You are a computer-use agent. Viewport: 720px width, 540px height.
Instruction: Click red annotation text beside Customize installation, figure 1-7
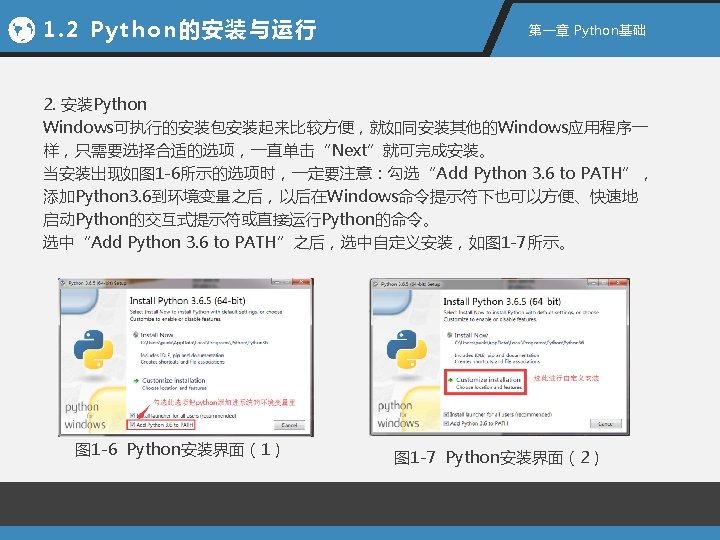tap(566, 378)
